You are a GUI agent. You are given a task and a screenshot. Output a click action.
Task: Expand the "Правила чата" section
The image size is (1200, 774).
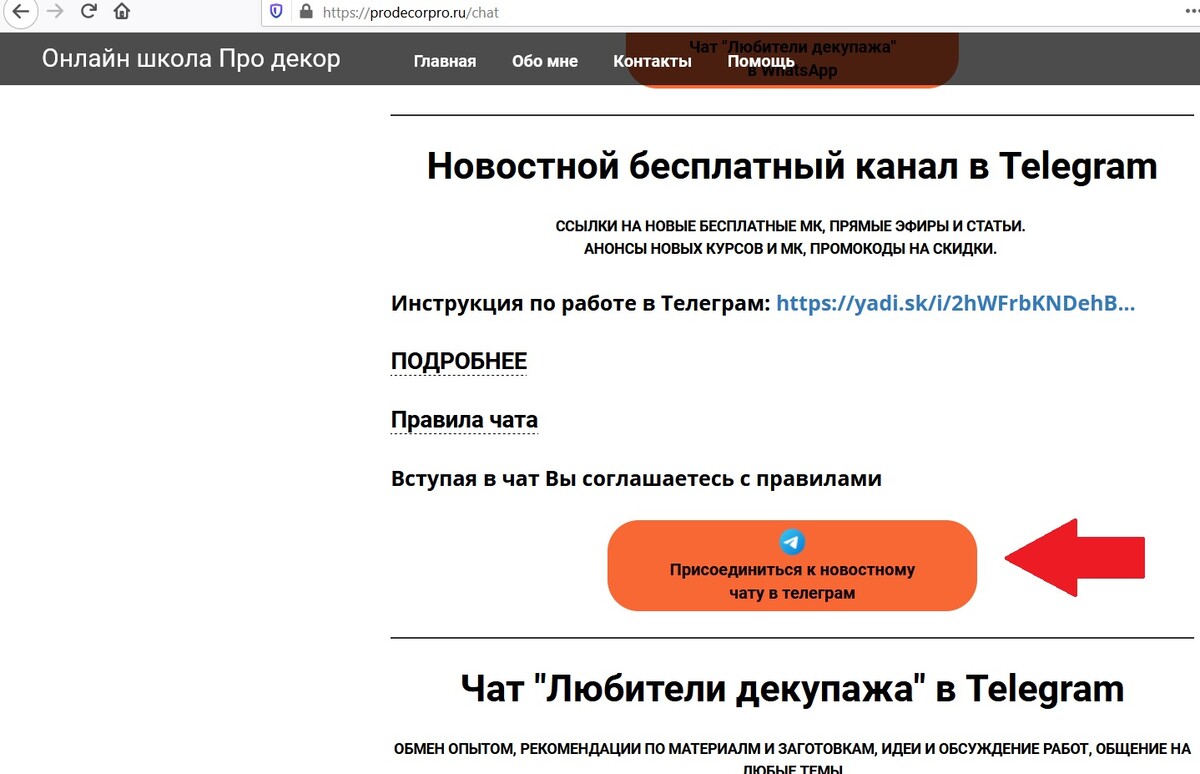pos(465,420)
